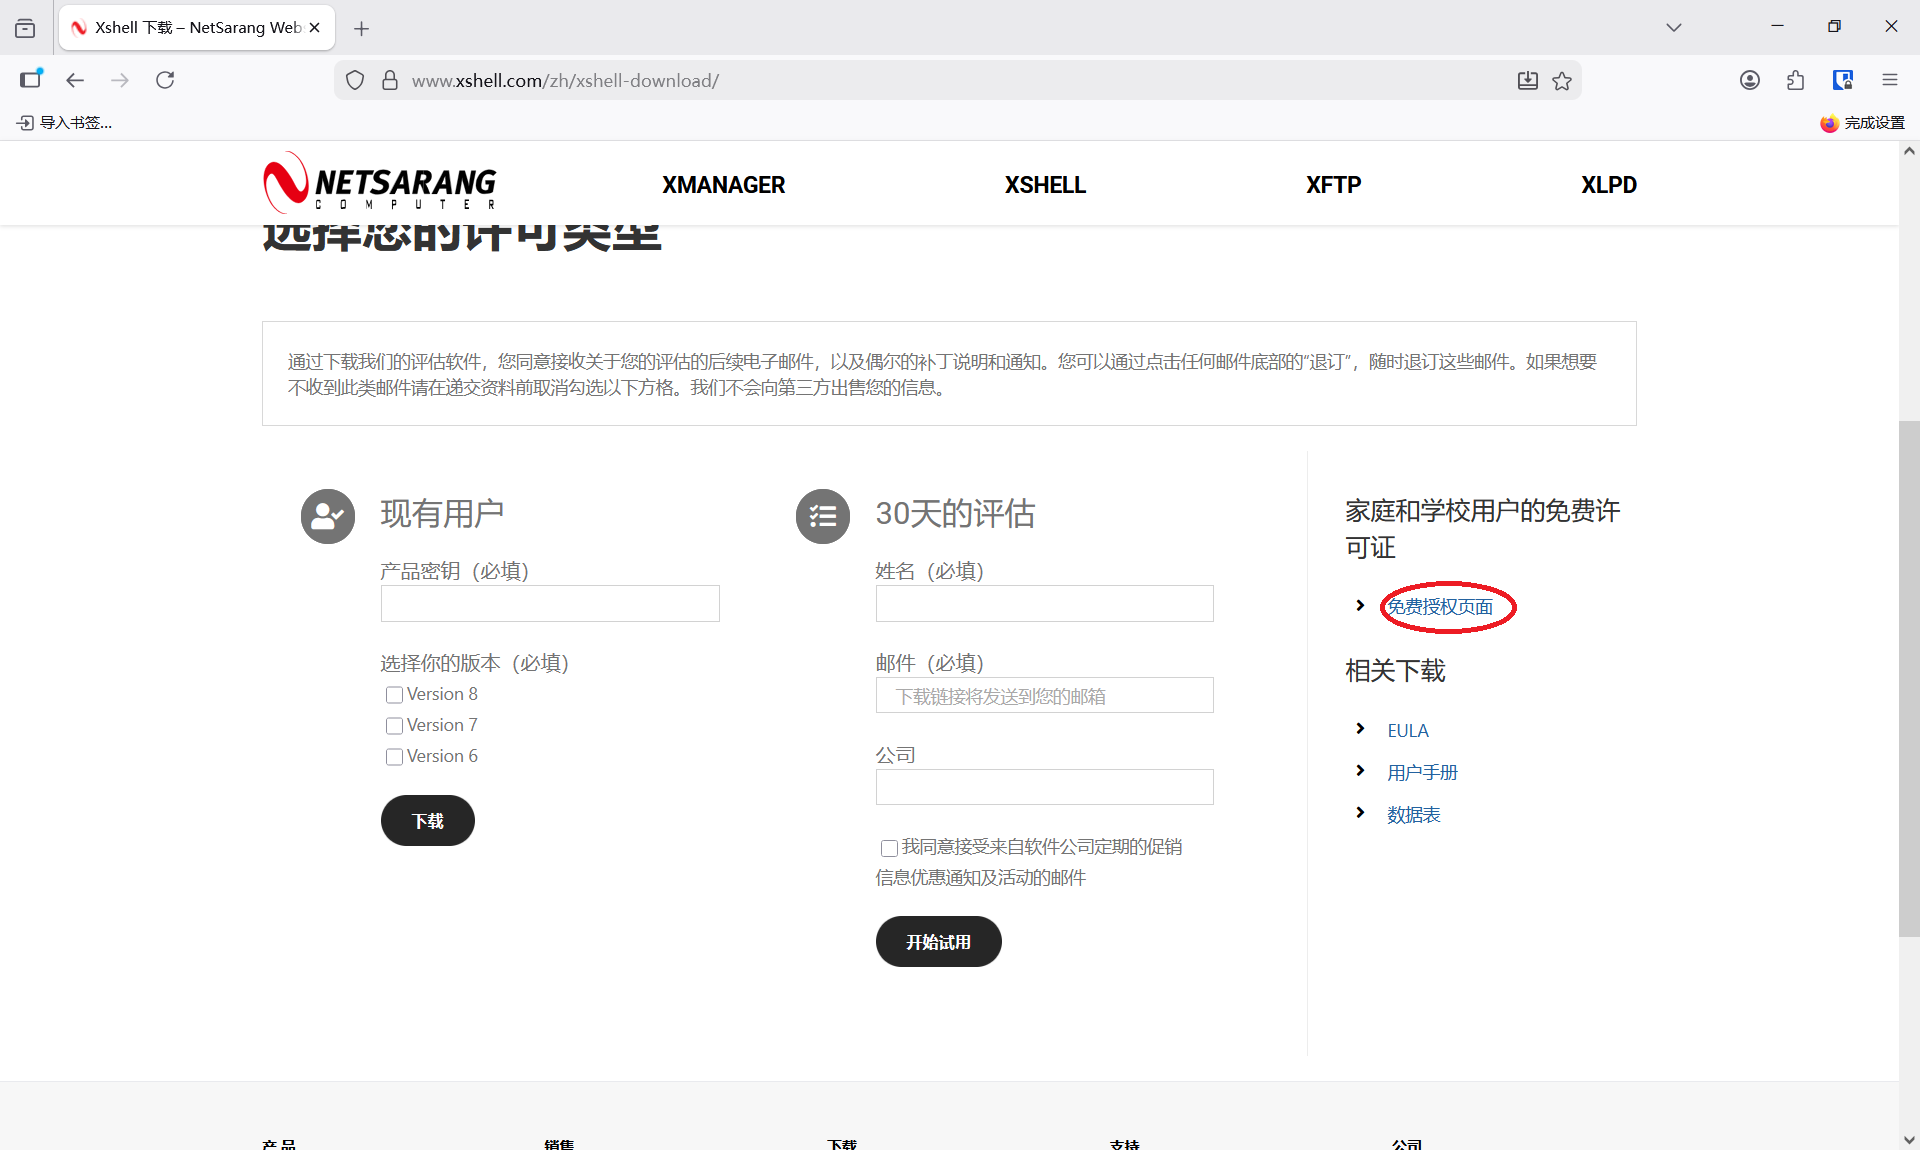Open a new browser tab
Image resolution: width=1920 pixels, height=1150 pixels.
[362, 28]
